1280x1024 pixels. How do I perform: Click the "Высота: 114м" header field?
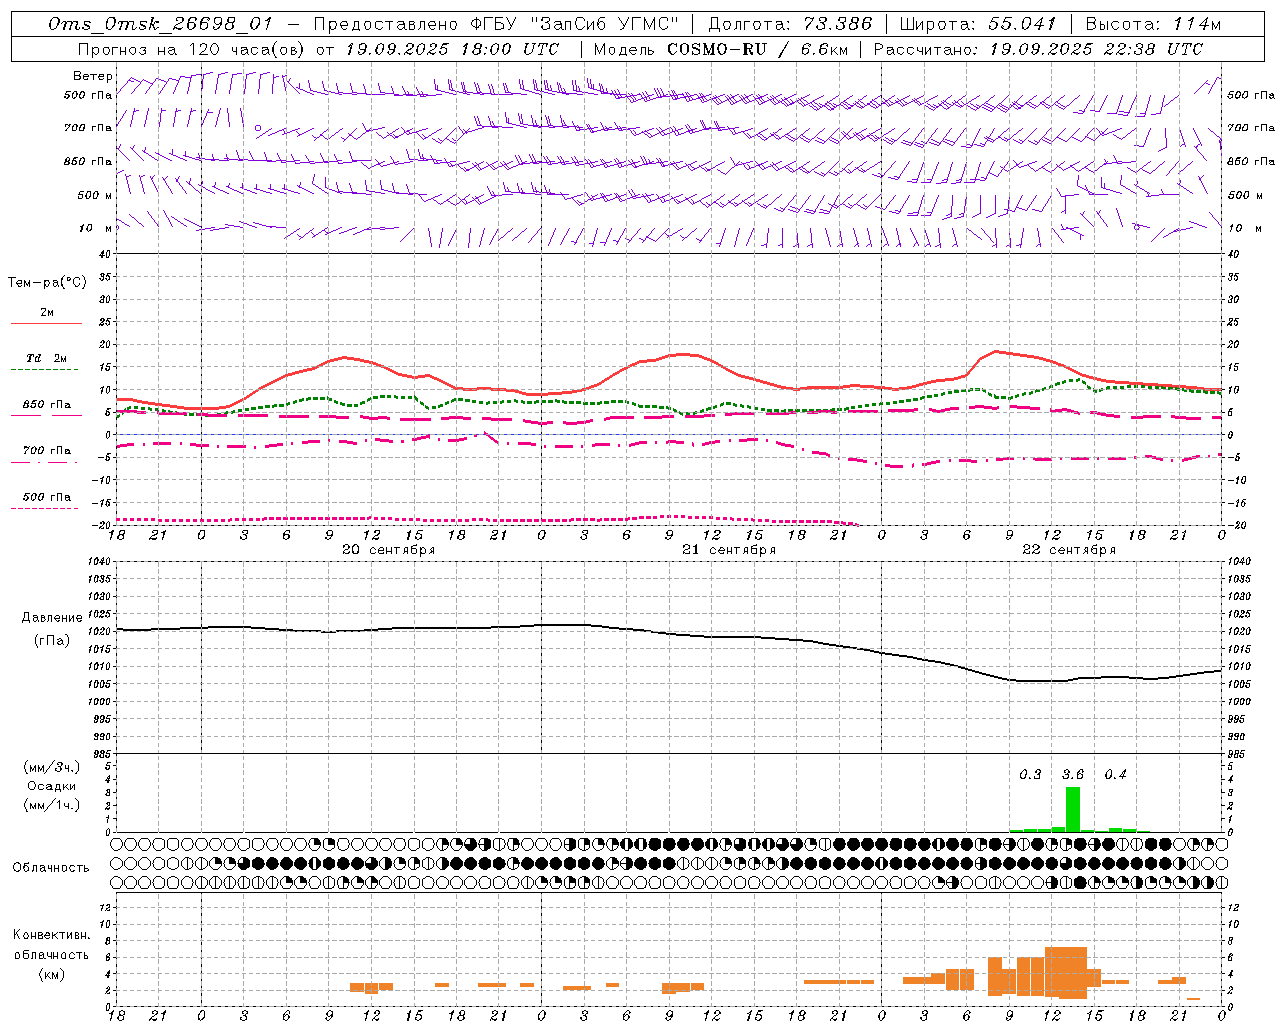[x=1153, y=24]
